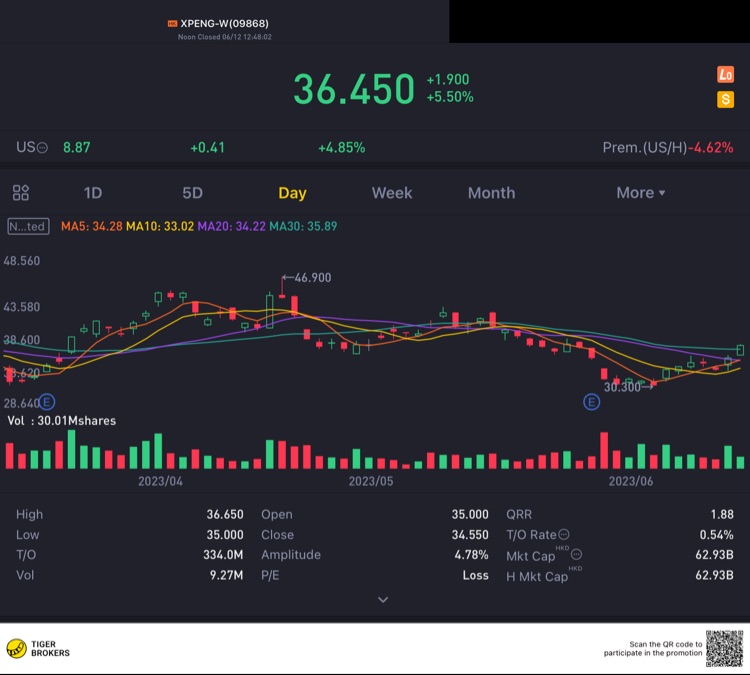Open the Mkt Cap info icon
Image resolution: width=750 pixels, height=675 pixels.
[576, 554]
